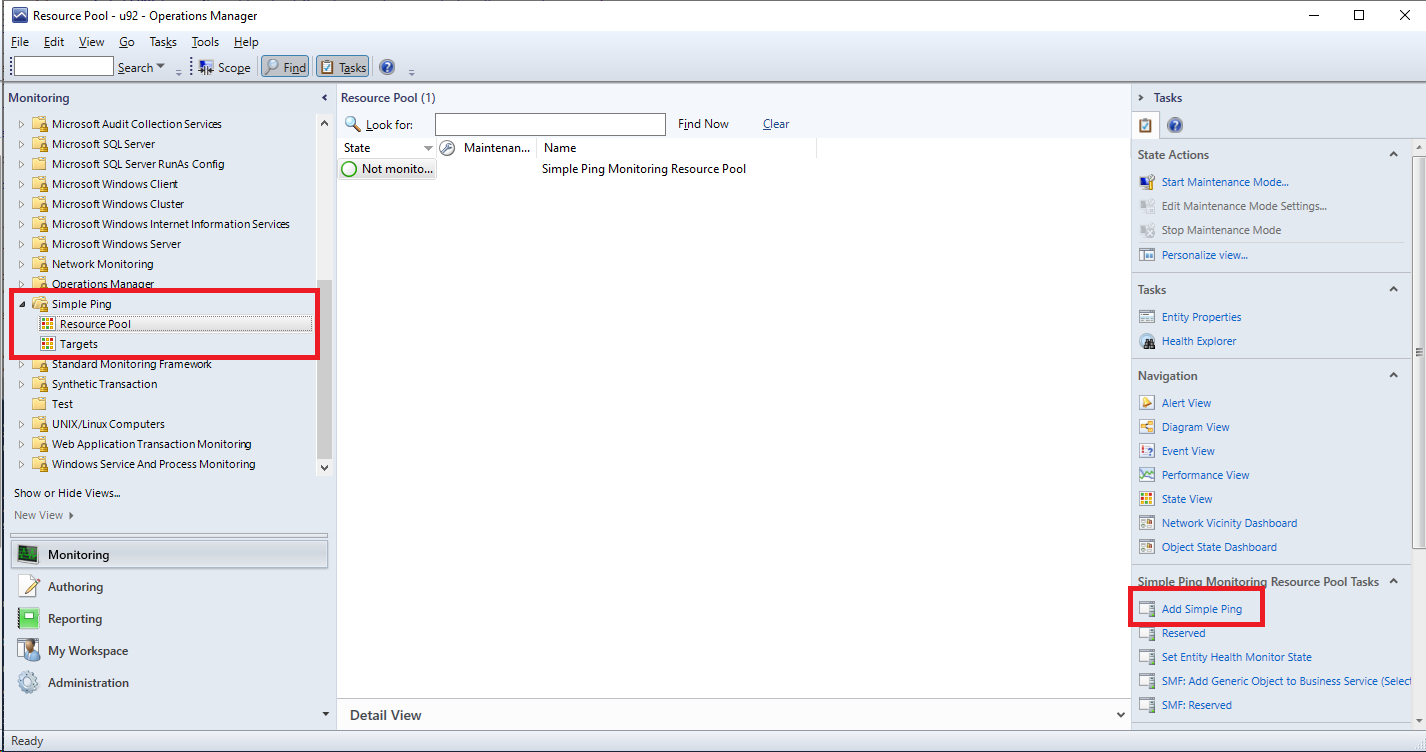Select the Tasks tab icon in Tasks pane

pos(1146,125)
